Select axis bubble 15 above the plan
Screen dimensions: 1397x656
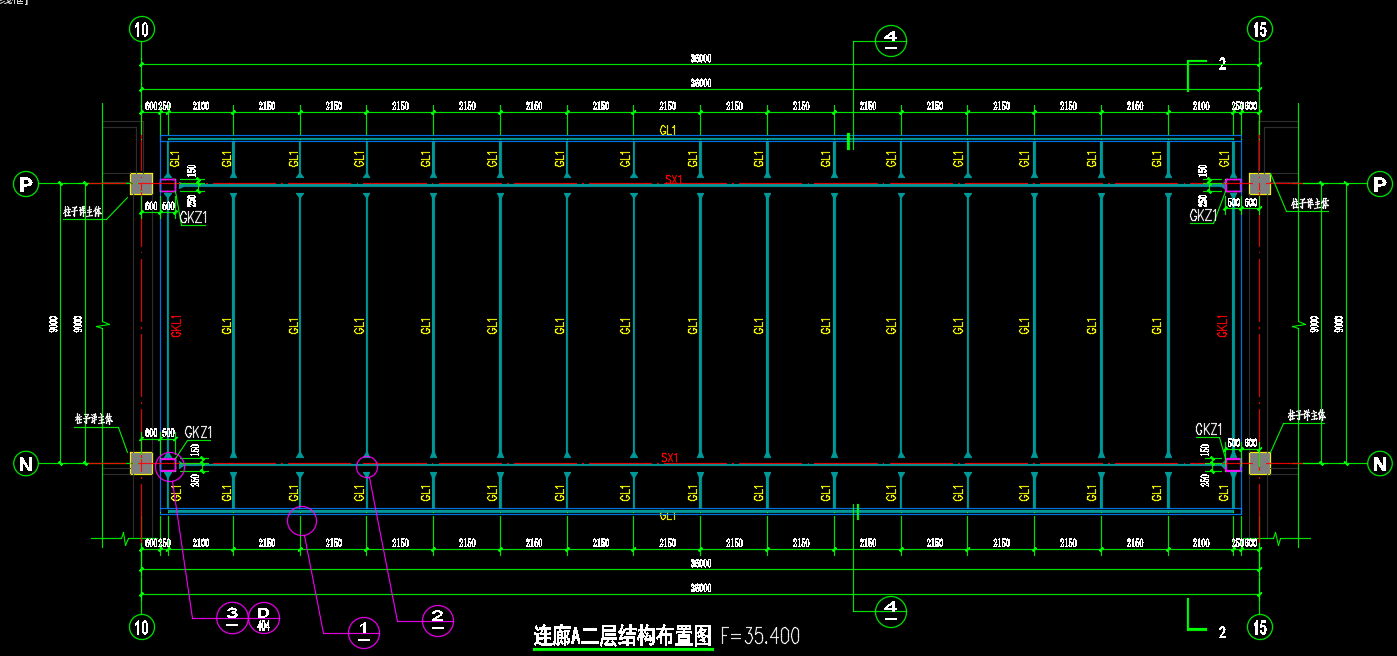pos(1259,29)
